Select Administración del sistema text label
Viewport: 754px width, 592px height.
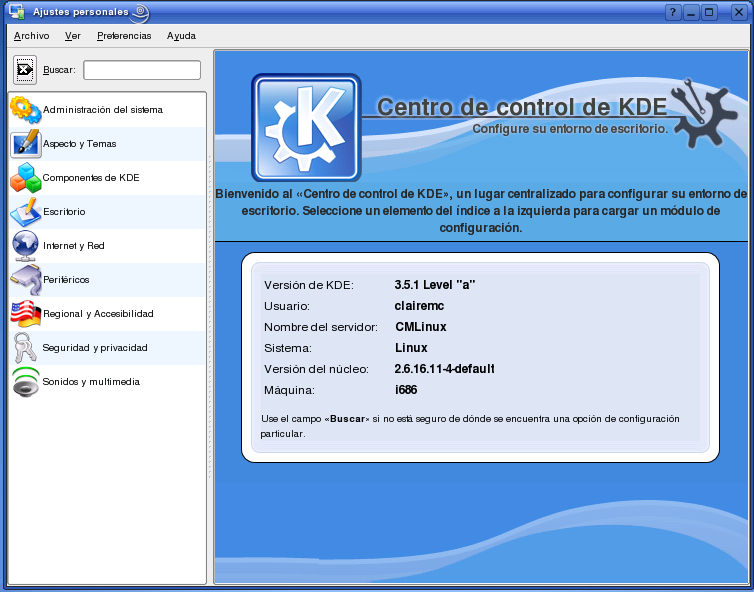click(103, 110)
